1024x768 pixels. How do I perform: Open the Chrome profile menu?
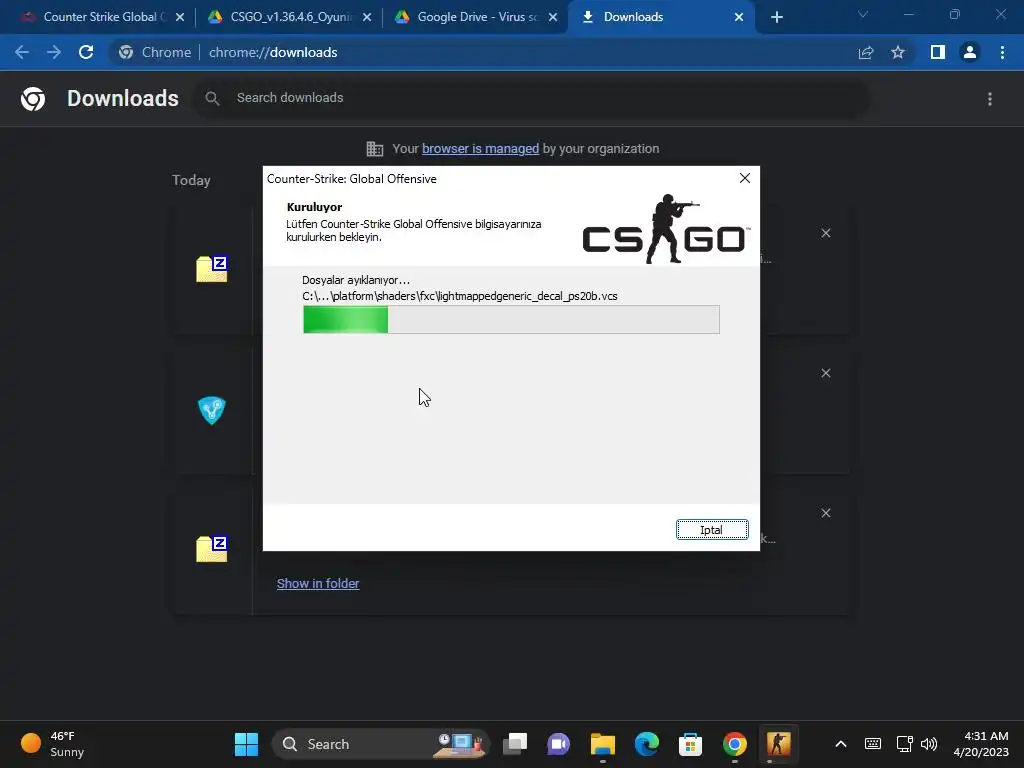click(970, 52)
